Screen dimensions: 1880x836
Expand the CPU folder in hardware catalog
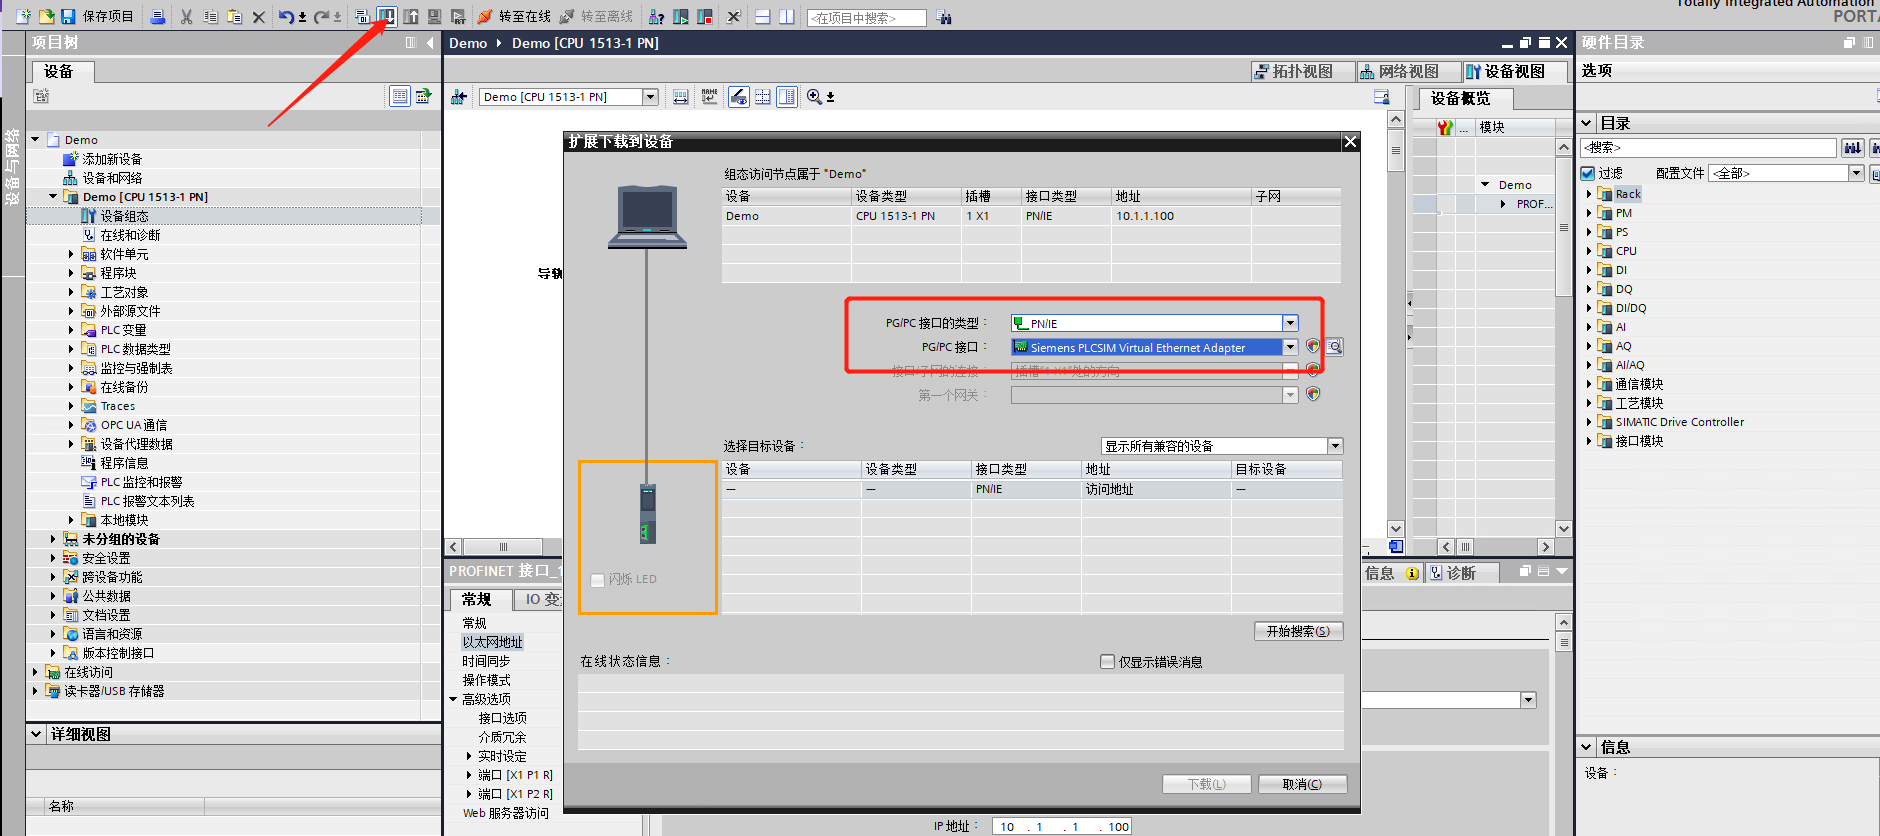click(1589, 251)
